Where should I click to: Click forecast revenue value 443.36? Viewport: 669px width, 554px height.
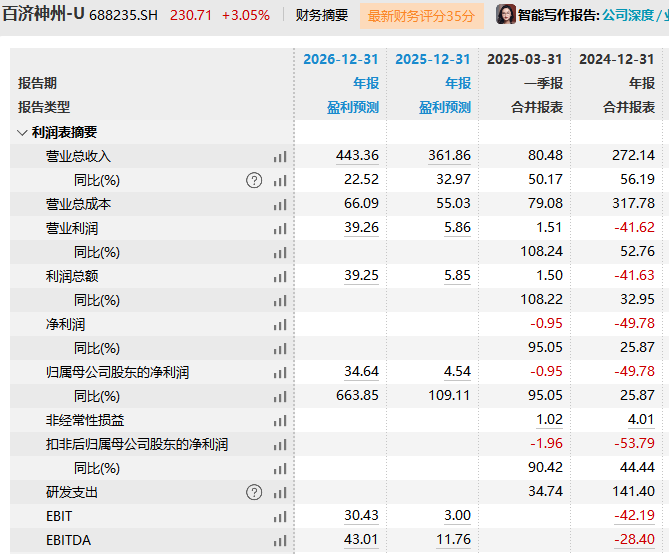[x=357, y=155]
